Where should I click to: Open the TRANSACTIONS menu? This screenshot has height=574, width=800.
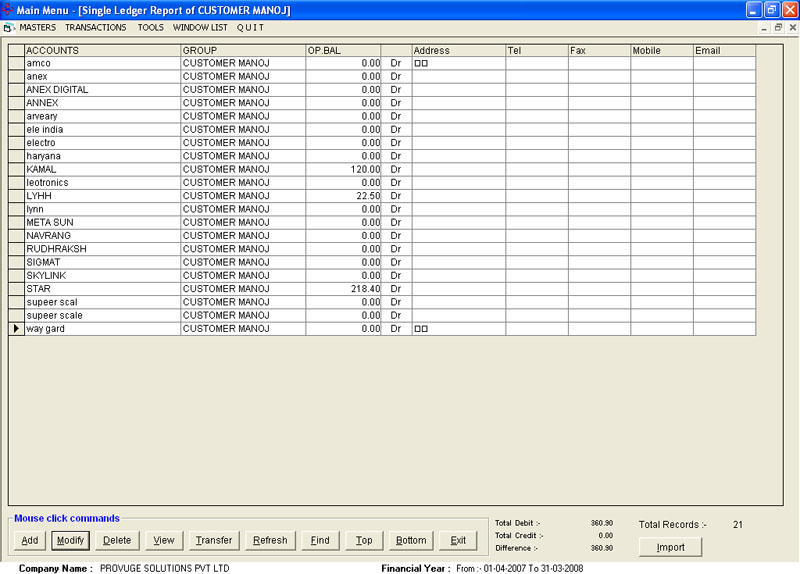click(96, 28)
